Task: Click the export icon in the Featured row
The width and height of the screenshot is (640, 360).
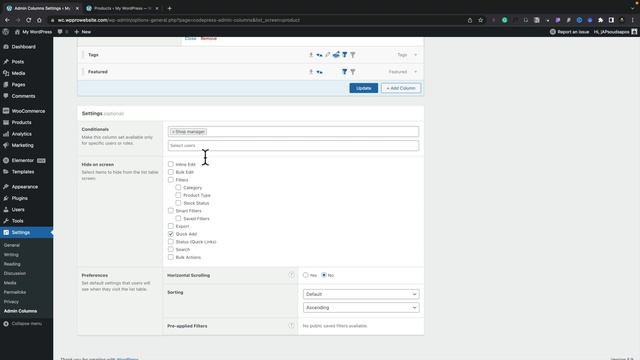Action: click(x=311, y=72)
